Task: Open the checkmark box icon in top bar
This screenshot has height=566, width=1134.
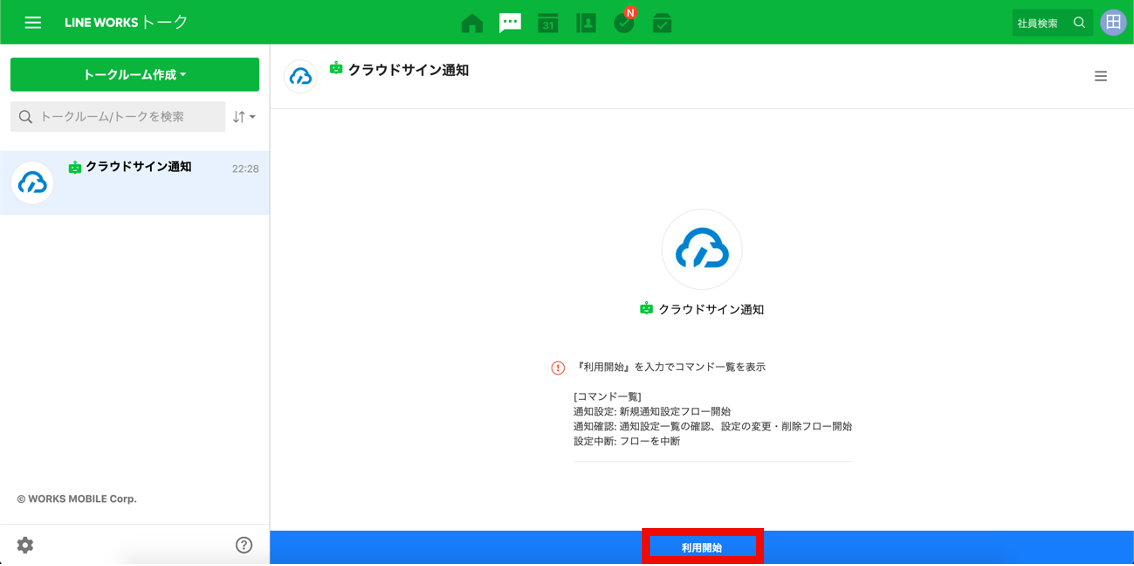Action: (662, 23)
